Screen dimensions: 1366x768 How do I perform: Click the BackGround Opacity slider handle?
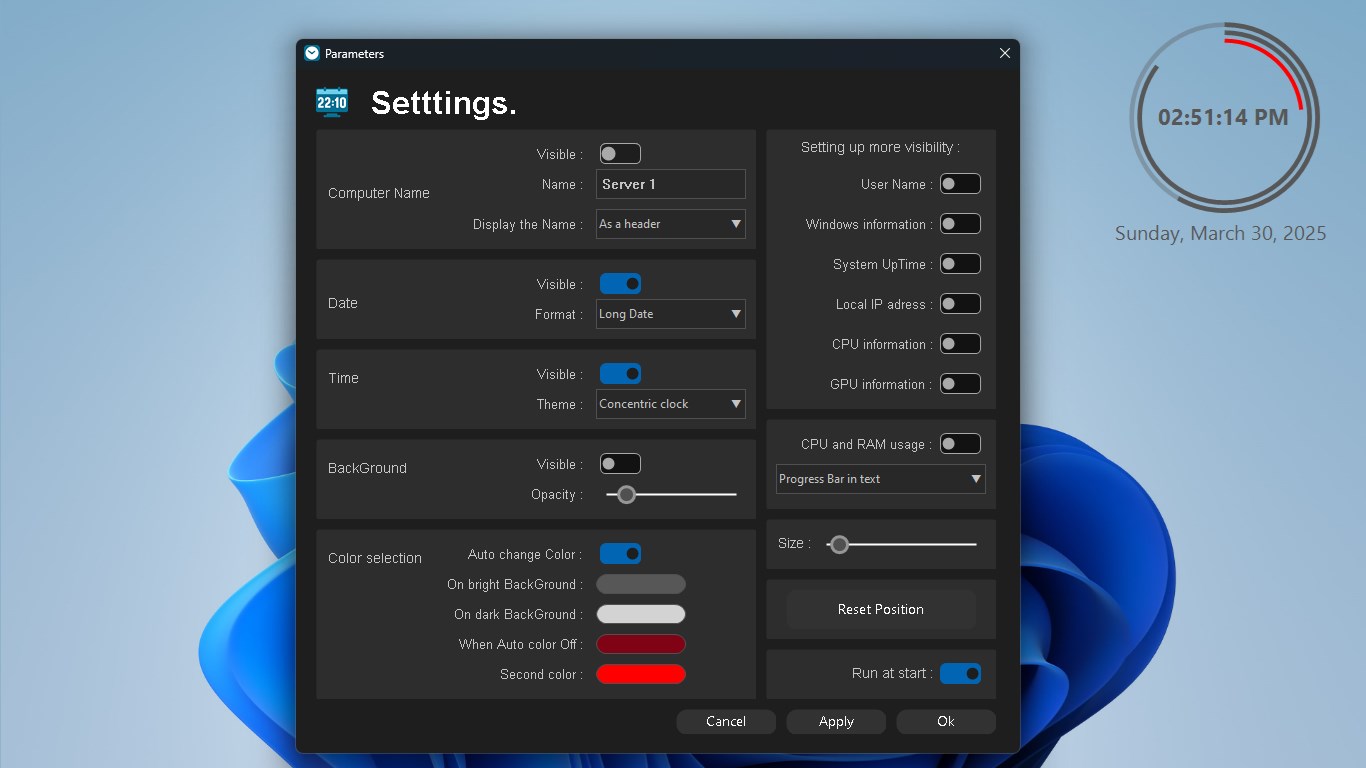[x=626, y=494]
